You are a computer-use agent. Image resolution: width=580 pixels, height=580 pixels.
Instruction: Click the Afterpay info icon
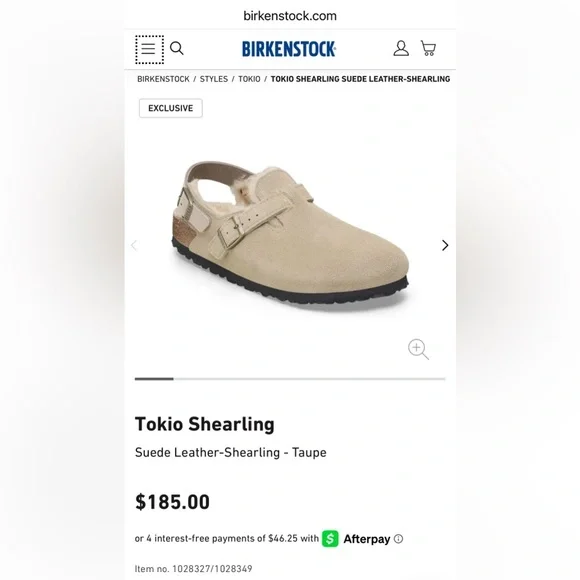pyautogui.click(x=398, y=539)
